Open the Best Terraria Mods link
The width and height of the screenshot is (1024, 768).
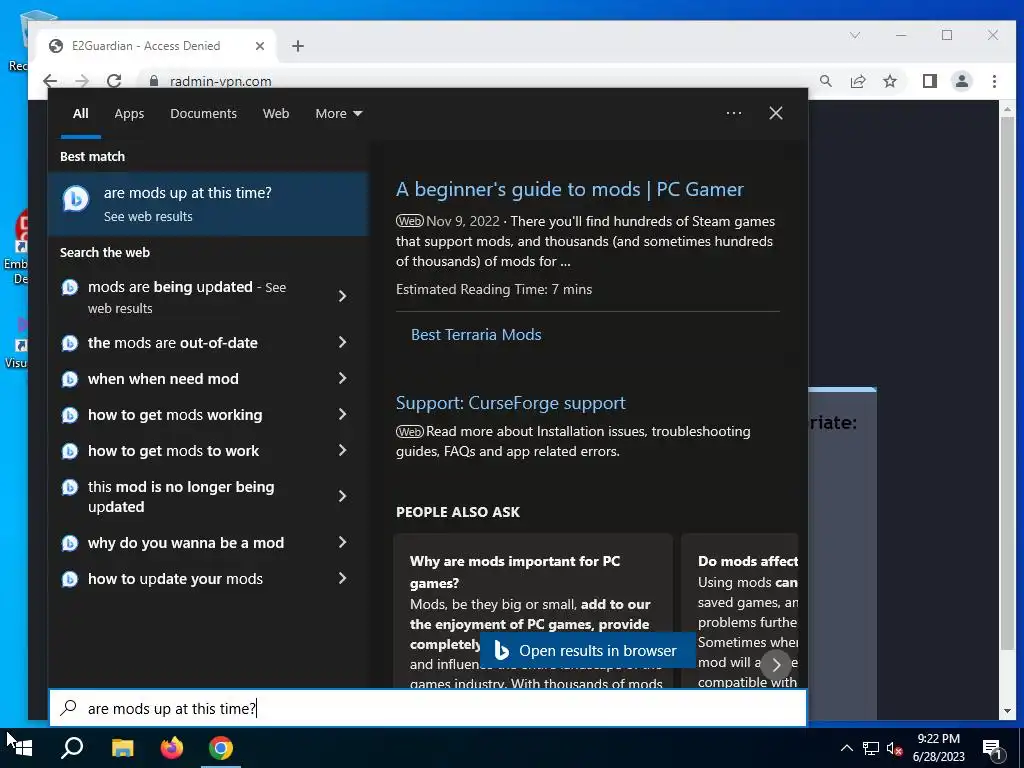click(476, 334)
